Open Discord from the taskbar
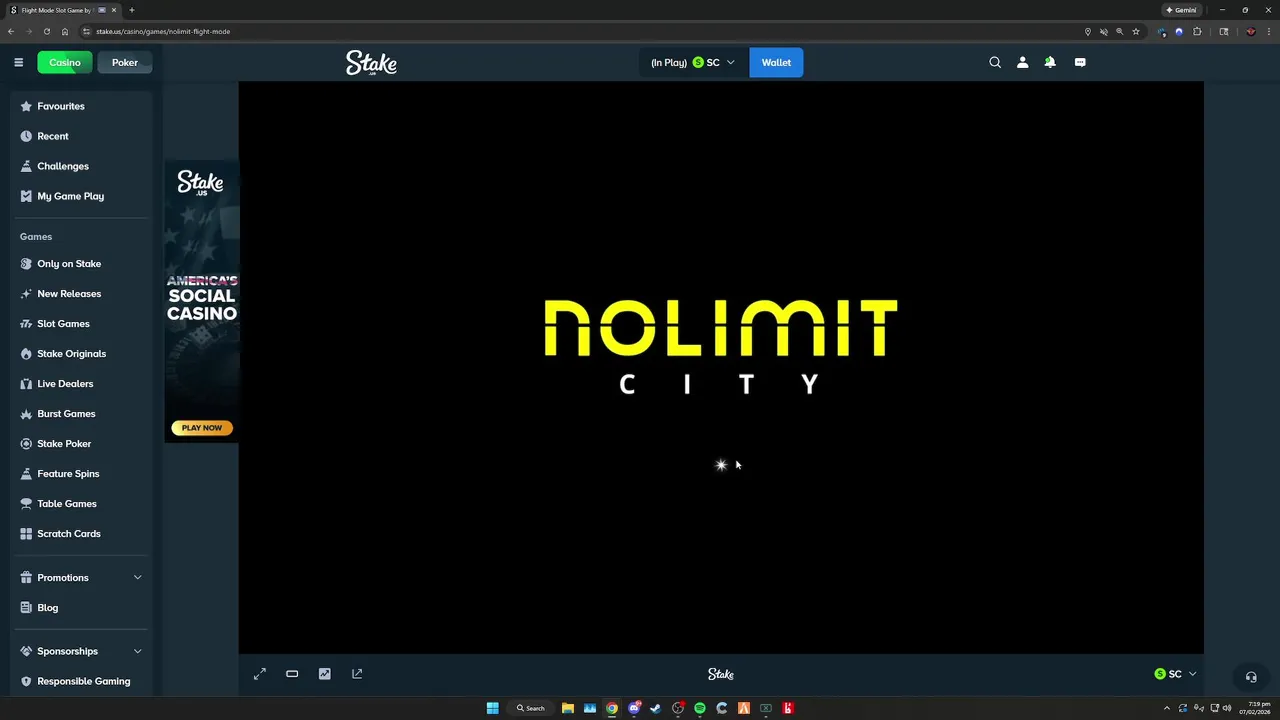Image resolution: width=1280 pixels, height=720 pixels. [x=634, y=708]
